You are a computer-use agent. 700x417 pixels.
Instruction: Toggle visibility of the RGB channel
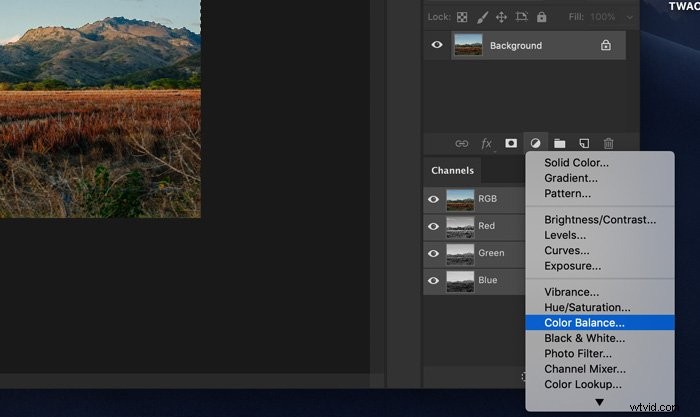coord(433,199)
